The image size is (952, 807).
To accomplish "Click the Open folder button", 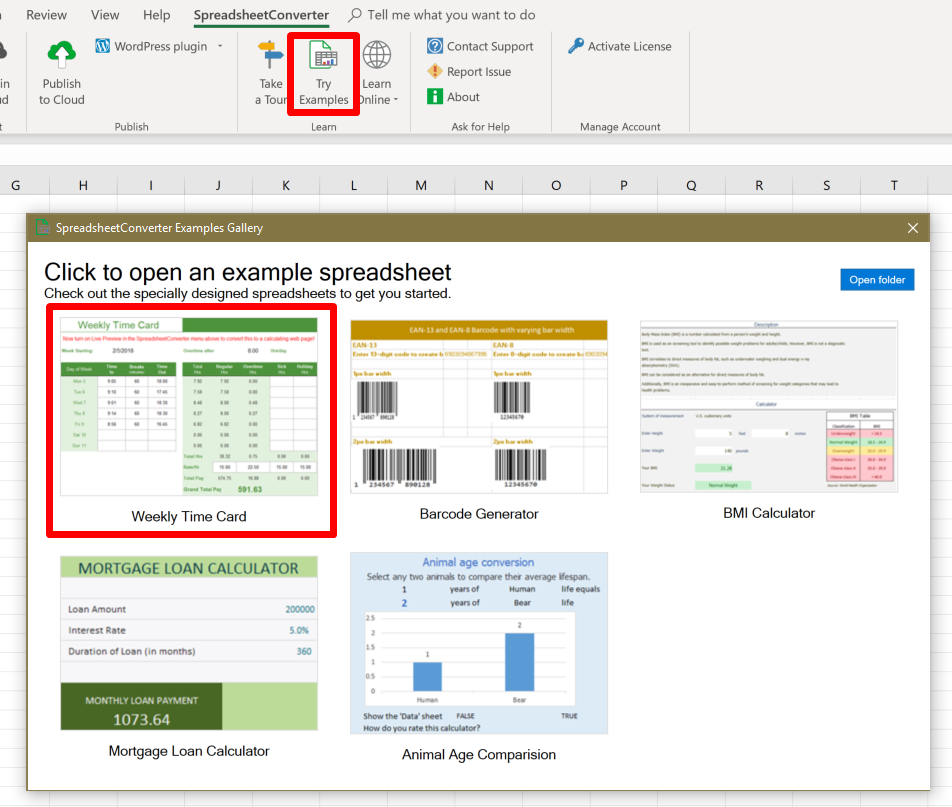I will coord(877,279).
